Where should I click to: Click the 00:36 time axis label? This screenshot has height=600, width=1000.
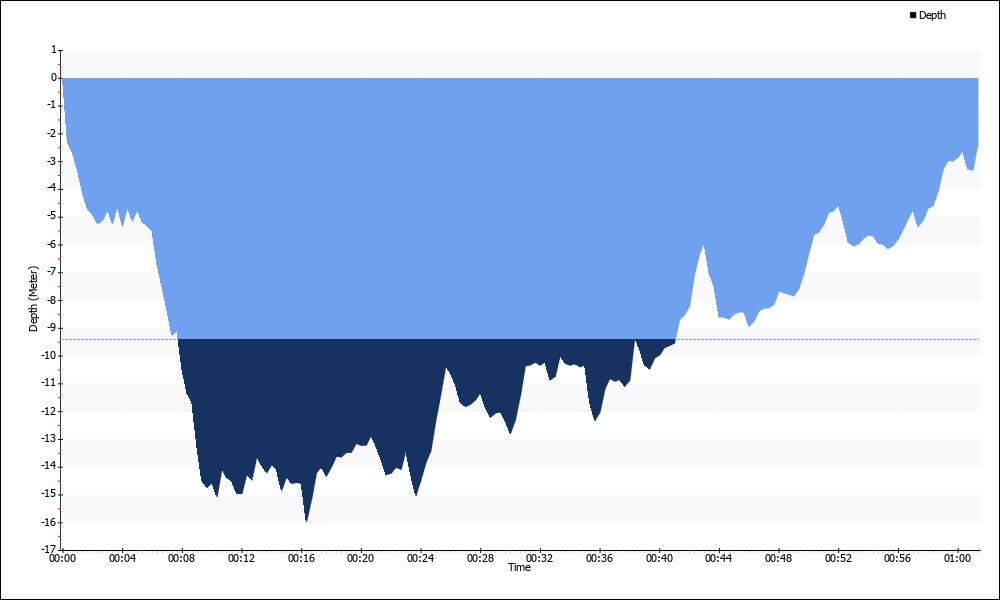[599, 558]
